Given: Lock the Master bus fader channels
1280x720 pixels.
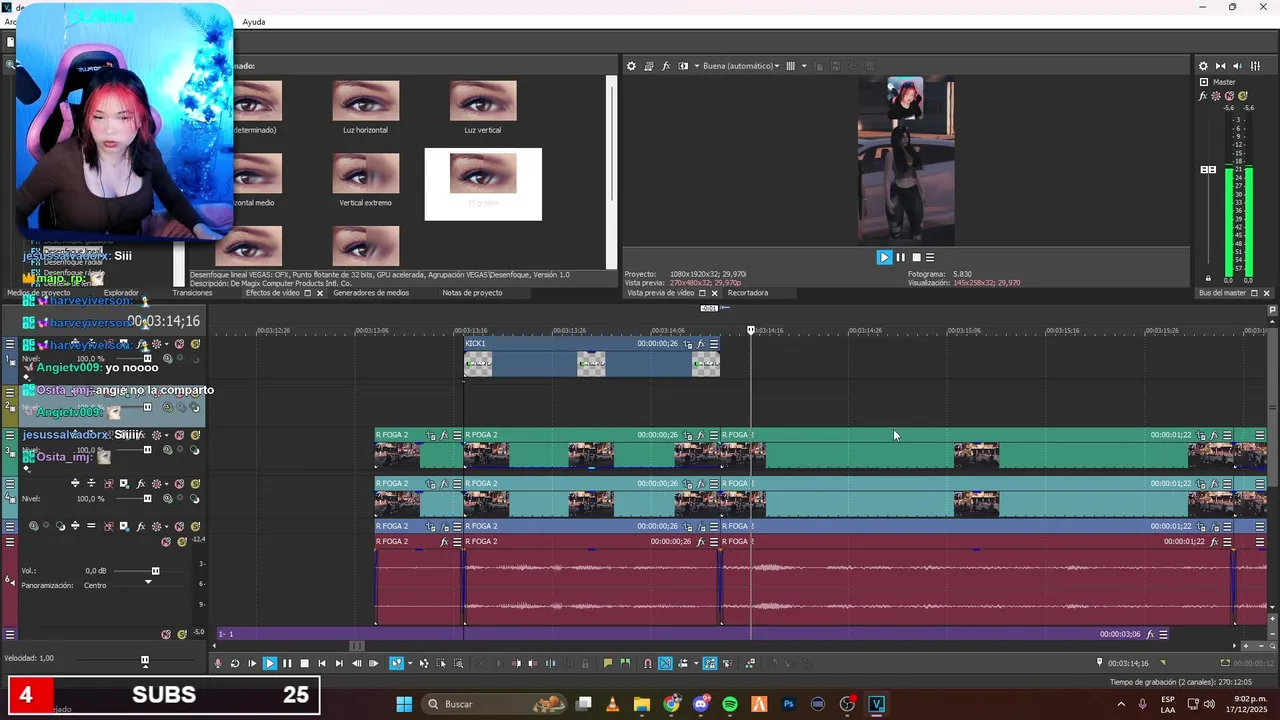Looking at the screenshot, I should pyautogui.click(x=1208, y=279).
